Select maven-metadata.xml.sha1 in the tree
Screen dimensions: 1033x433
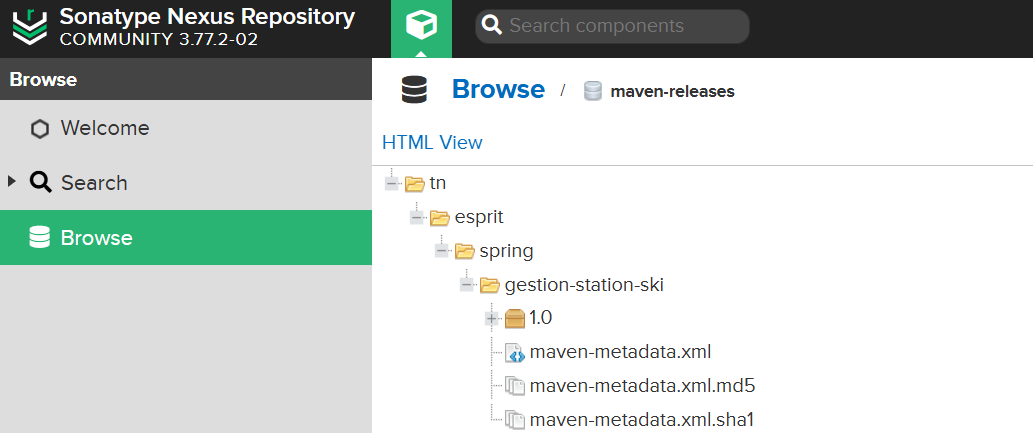641,420
